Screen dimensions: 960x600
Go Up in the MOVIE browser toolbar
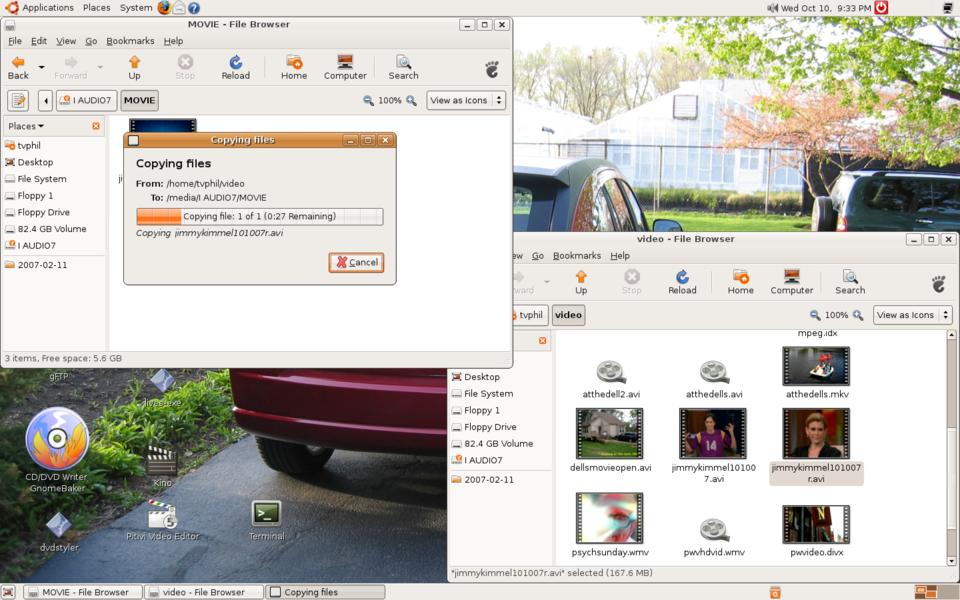pos(134,67)
